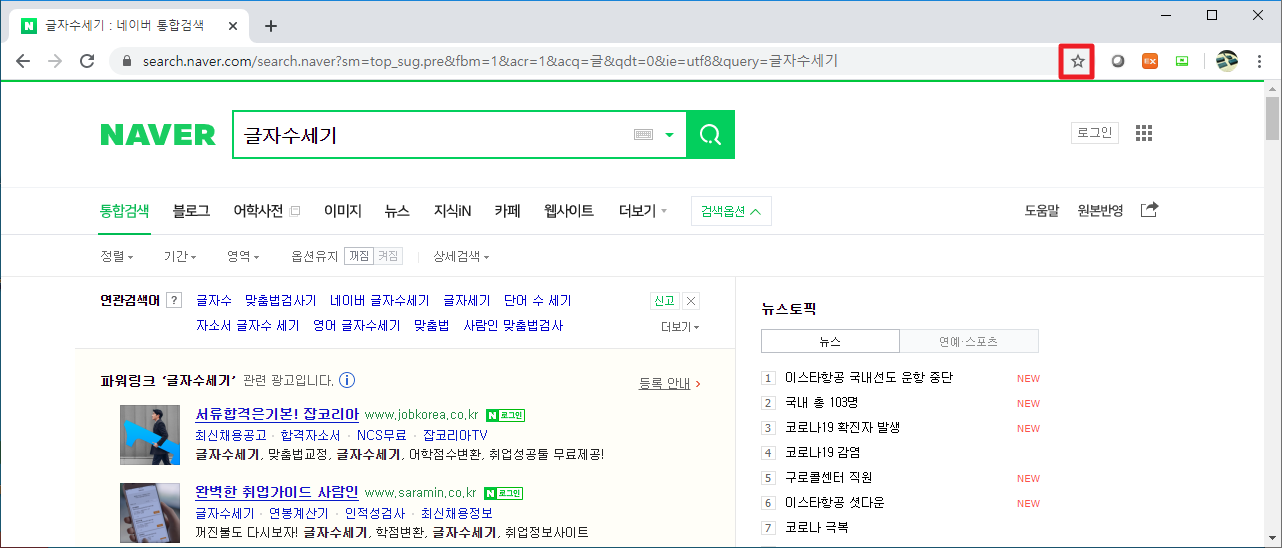Click the bookmark star icon in address bar

click(1078, 61)
